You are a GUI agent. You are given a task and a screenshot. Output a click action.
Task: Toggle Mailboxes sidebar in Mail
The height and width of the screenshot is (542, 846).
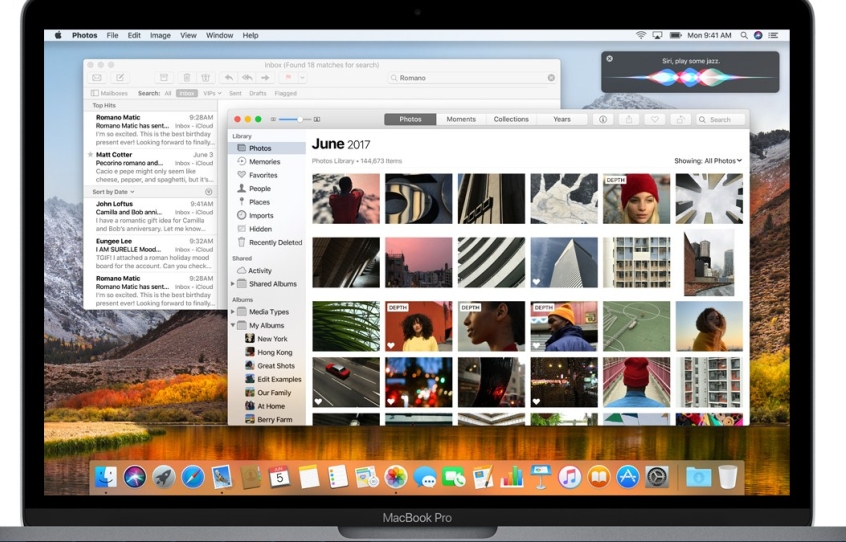click(108, 93)
